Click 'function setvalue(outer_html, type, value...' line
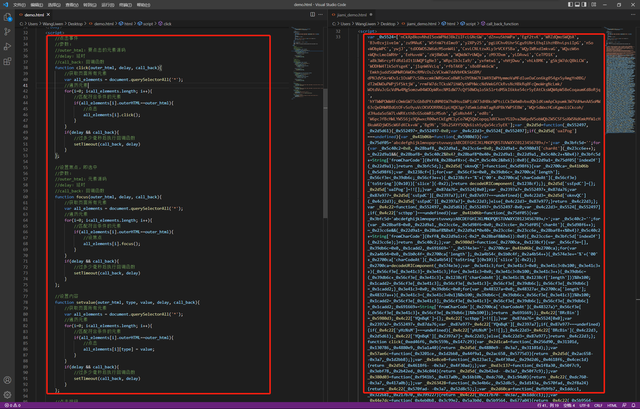640x409 pixels. 127,302
